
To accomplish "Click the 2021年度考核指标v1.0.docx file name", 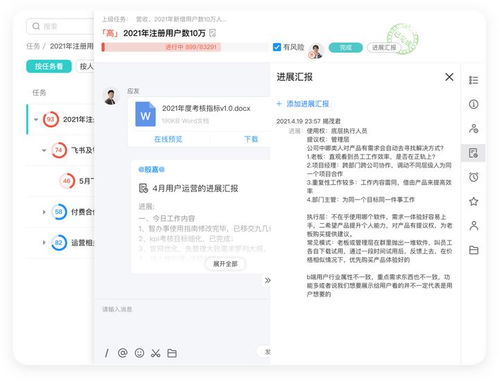I will [x=206, y=108].
